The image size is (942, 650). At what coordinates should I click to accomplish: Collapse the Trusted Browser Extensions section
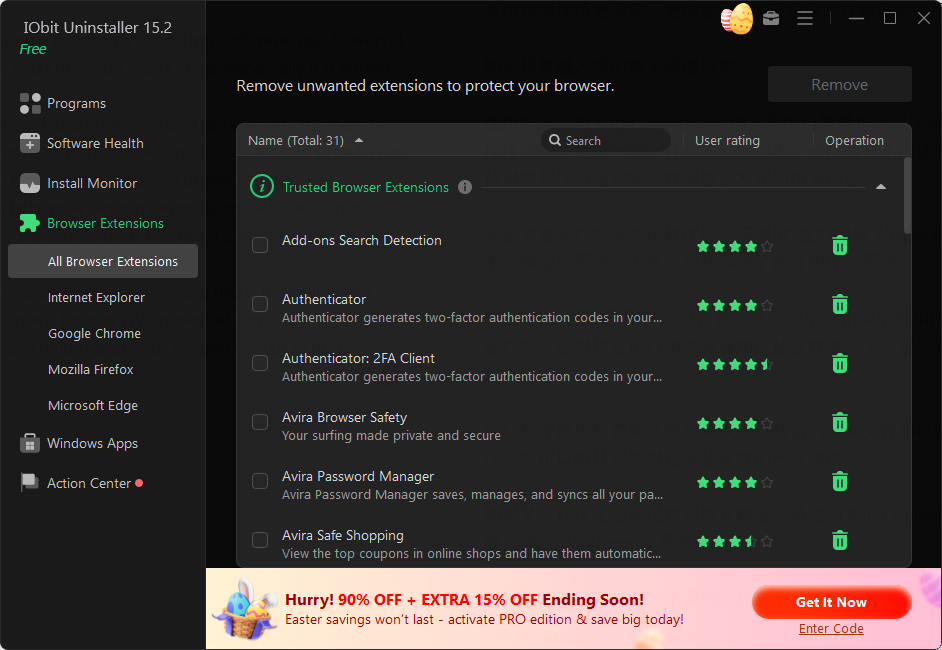[880, 187]
